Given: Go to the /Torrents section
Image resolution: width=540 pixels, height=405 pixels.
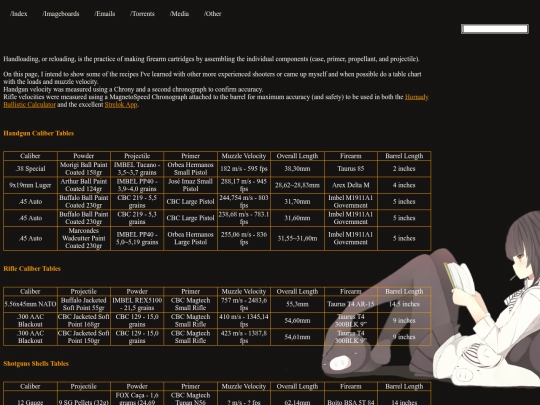Looking at the screenshot, I should point(142,14).
